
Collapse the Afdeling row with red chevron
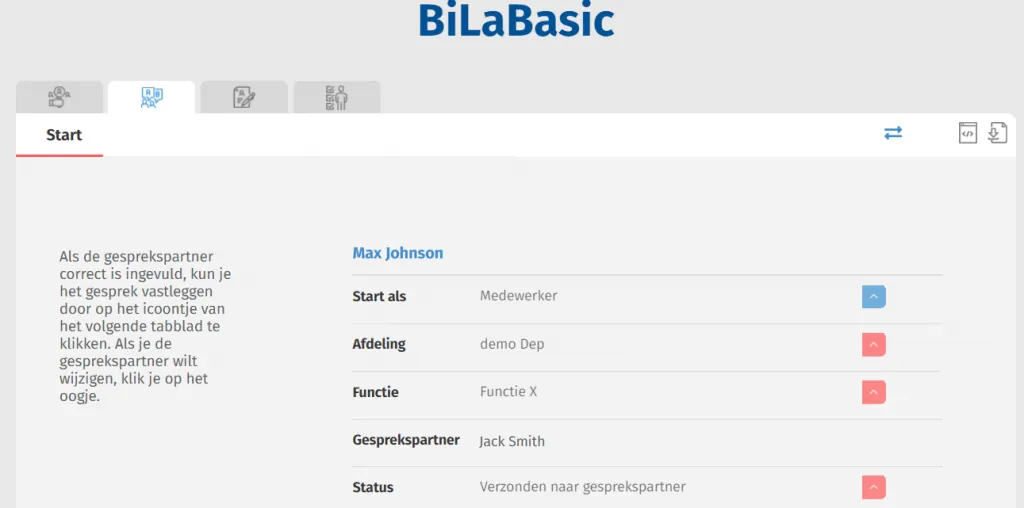[x=874, y=345]
